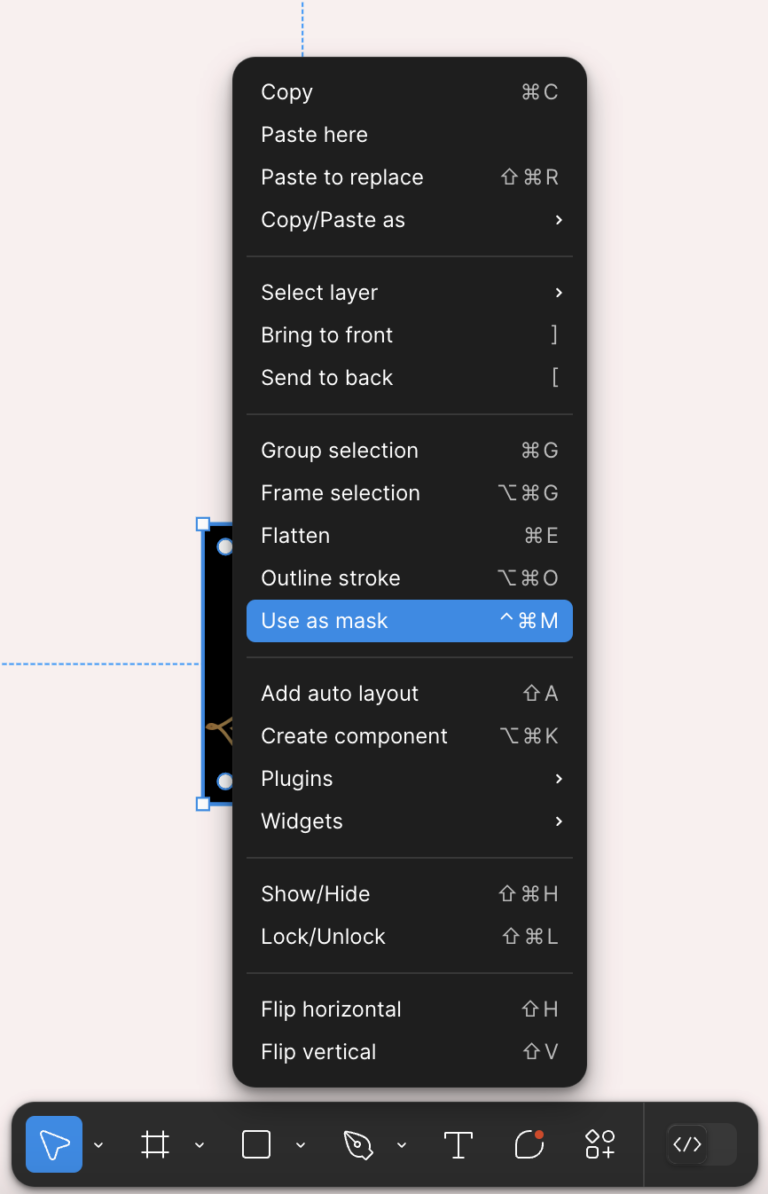Select the Text tool
Screen dimensions: 768x1194
pyautogui.click(x=458, y=1144)
